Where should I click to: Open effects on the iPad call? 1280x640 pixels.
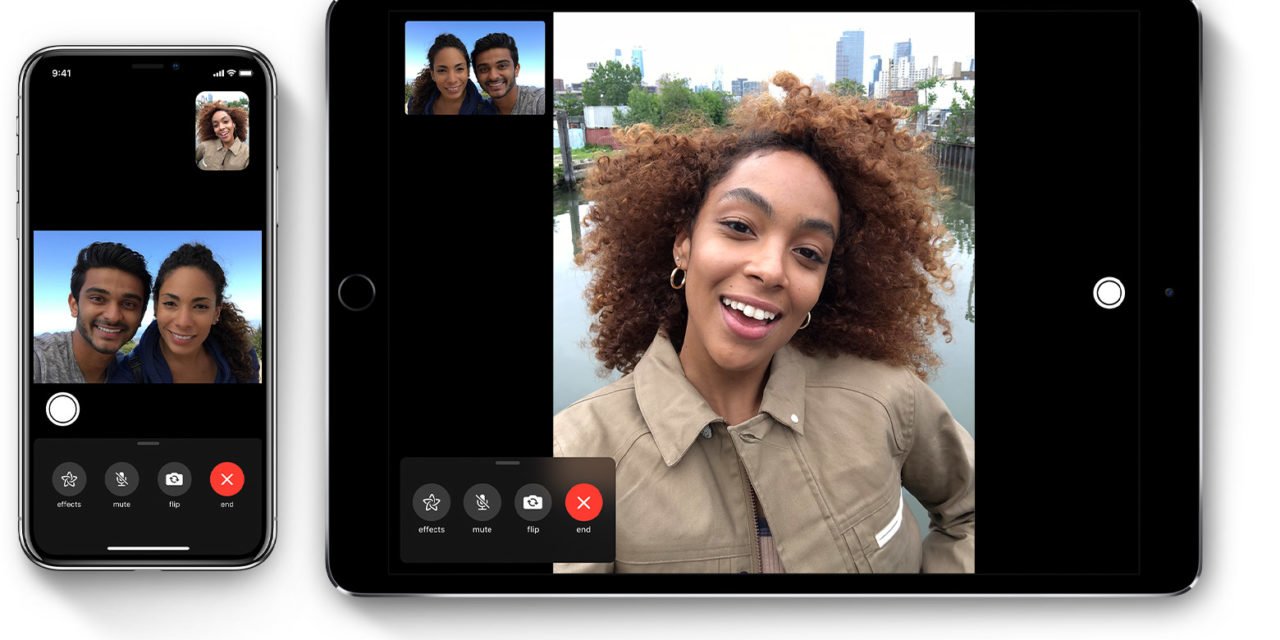(x=431, y=502)
